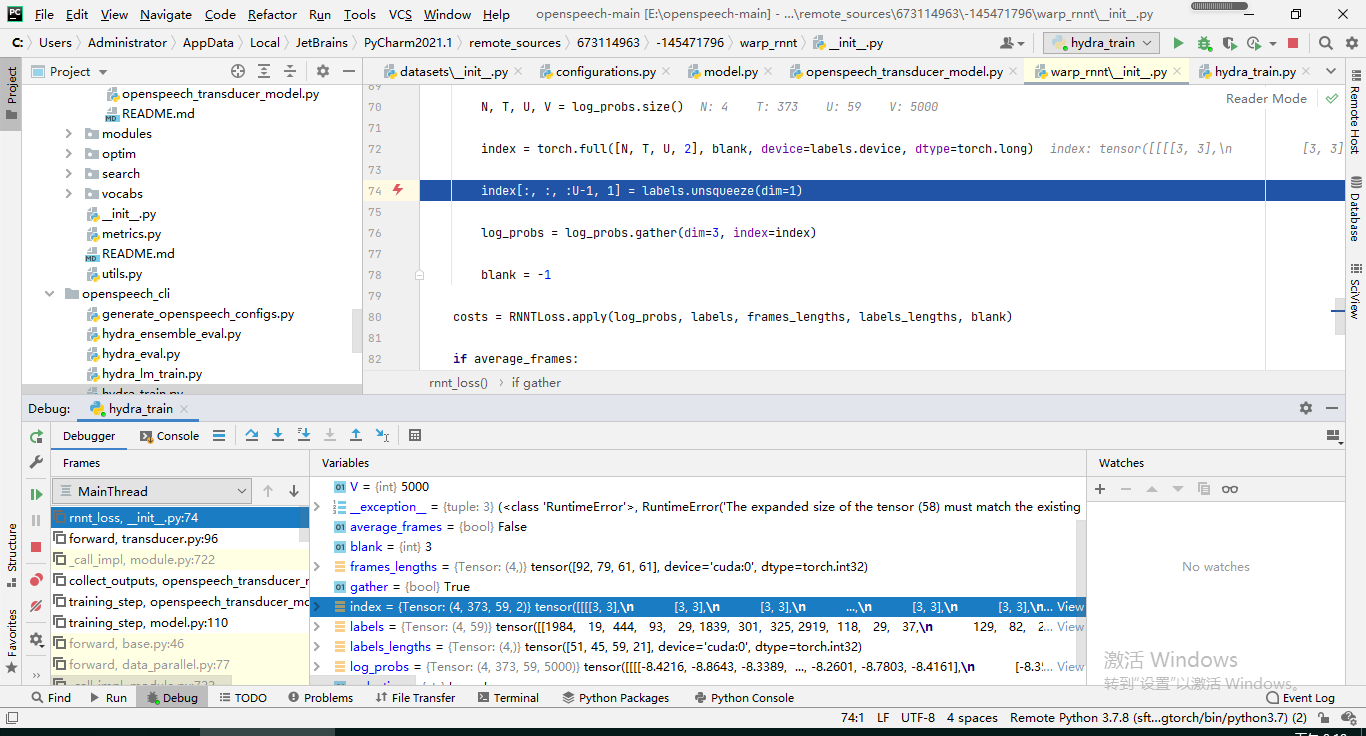Open Evaluate Expression via calculator icon
Screen dimensions: 1366x736
pyautogui.click(x=415, y=435)
